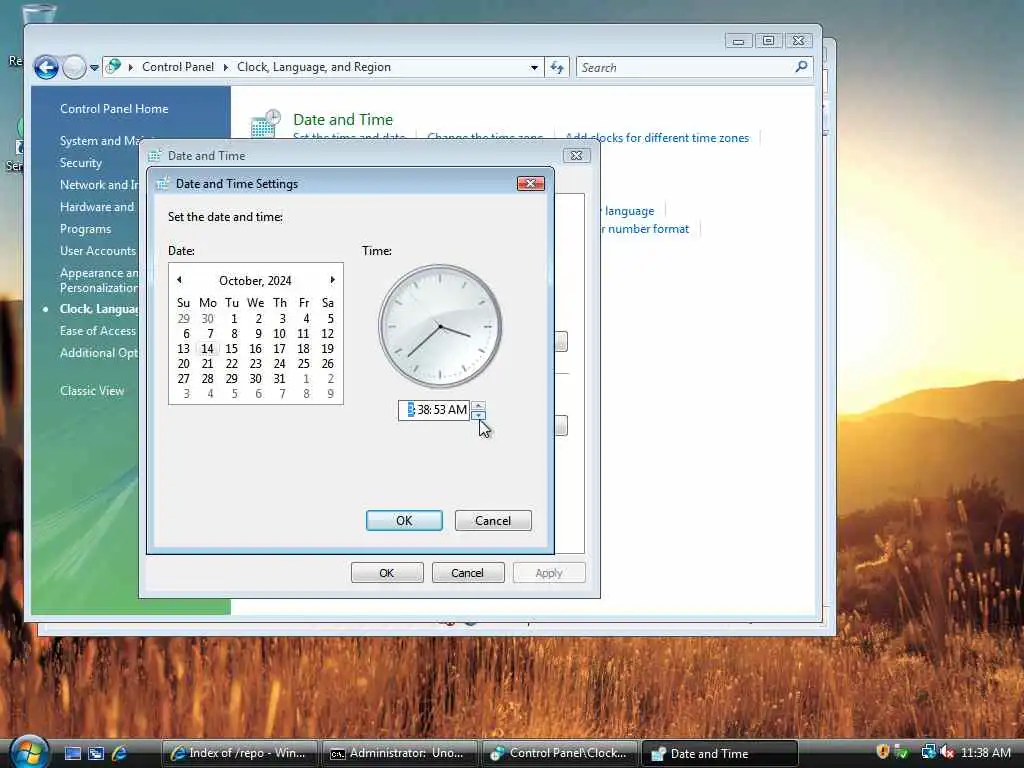Click the Back arrow in Control Panel
Screen dimensions: 1024x768
[46, 67]
